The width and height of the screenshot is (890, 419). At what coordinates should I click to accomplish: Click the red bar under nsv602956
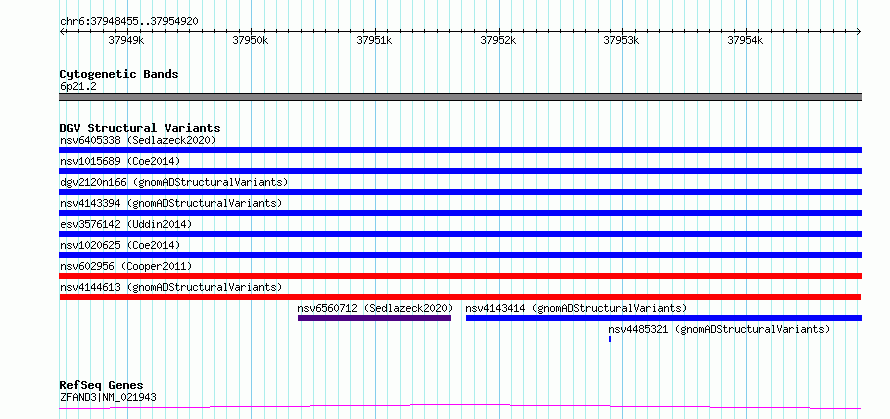point(460,276)
